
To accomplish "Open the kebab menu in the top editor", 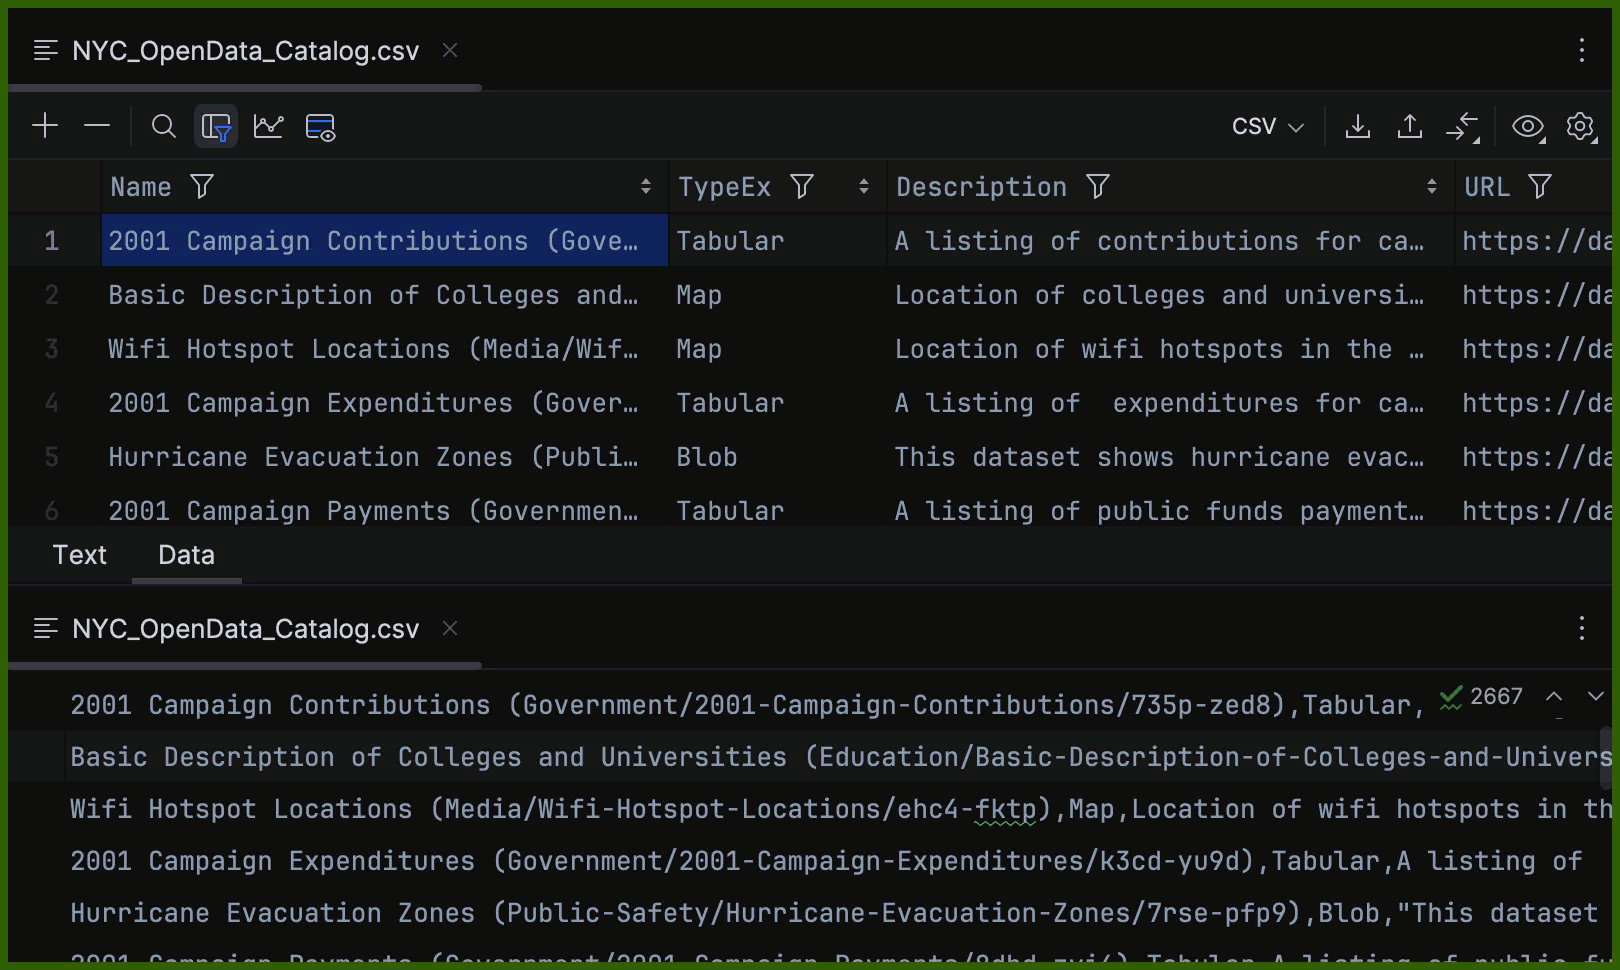I will coord(1581,50).
